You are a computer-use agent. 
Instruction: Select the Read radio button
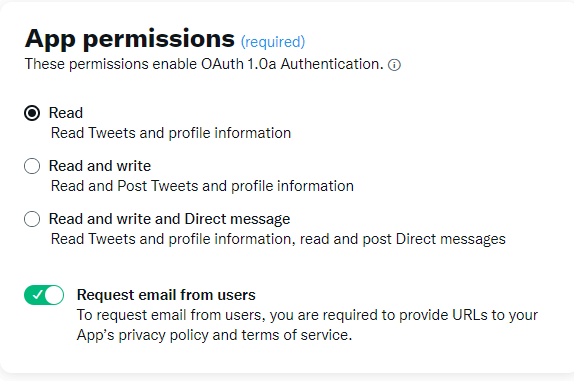tap(32, 113)
